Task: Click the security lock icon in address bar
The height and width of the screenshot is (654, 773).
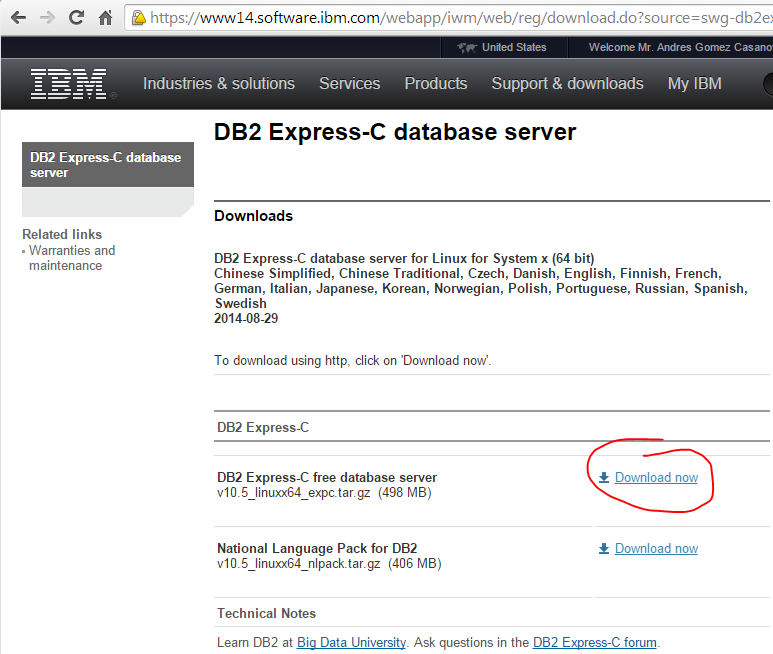Action: point(139,18)
